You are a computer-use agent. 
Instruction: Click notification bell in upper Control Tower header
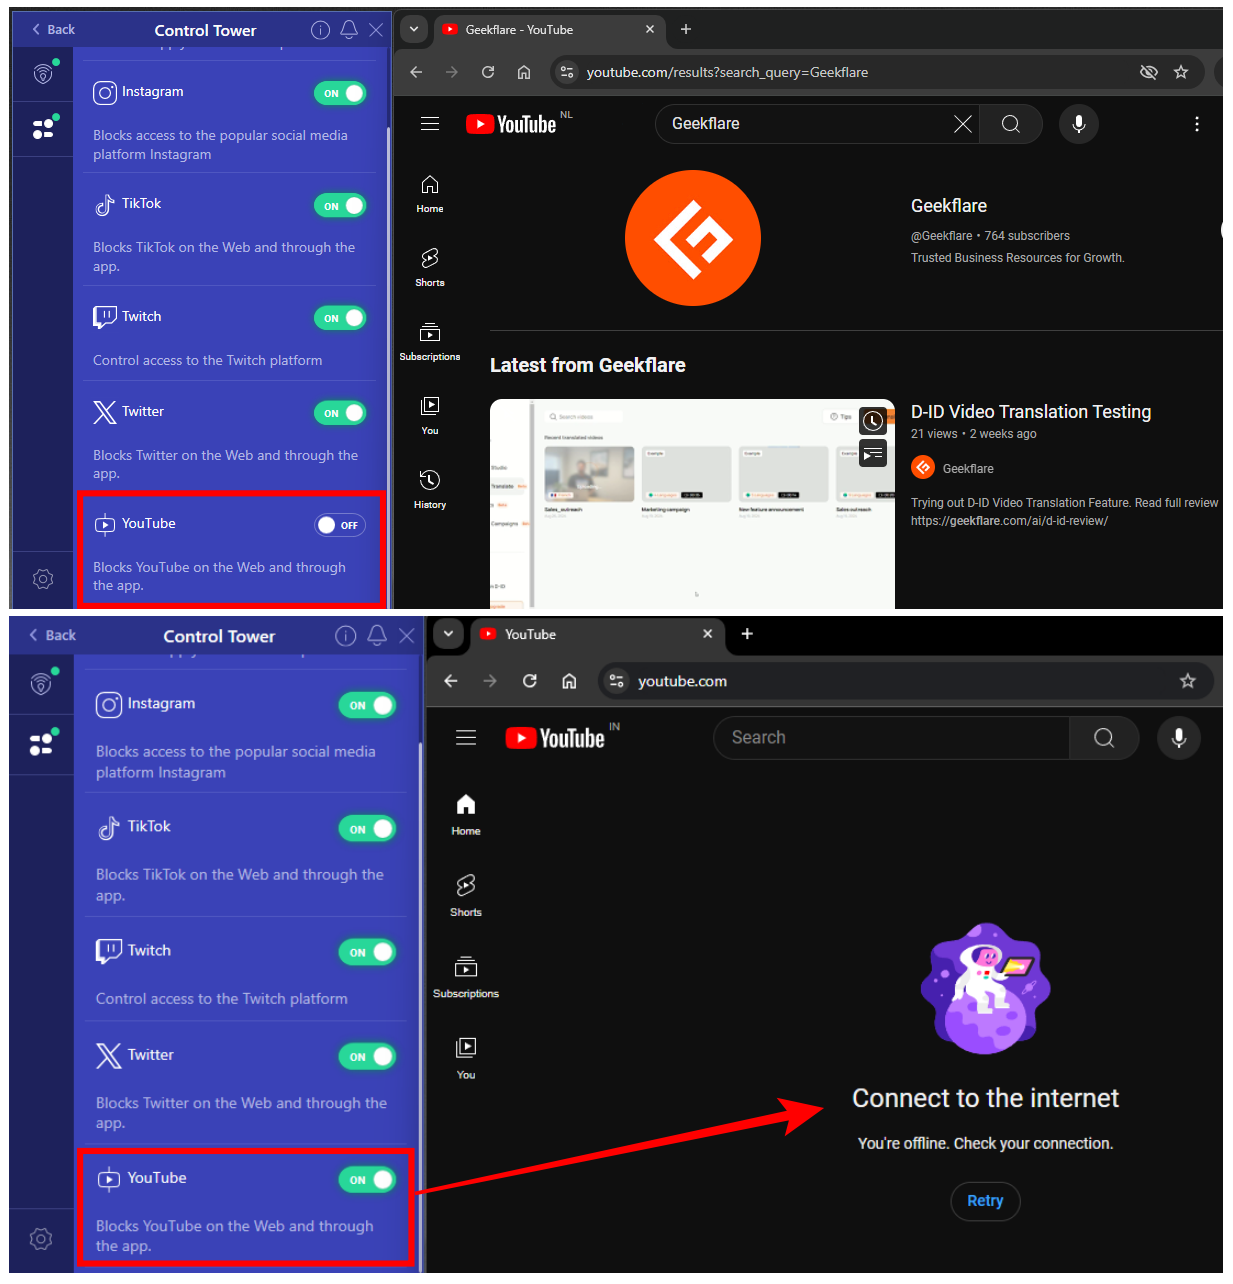(x=349, y=30)
